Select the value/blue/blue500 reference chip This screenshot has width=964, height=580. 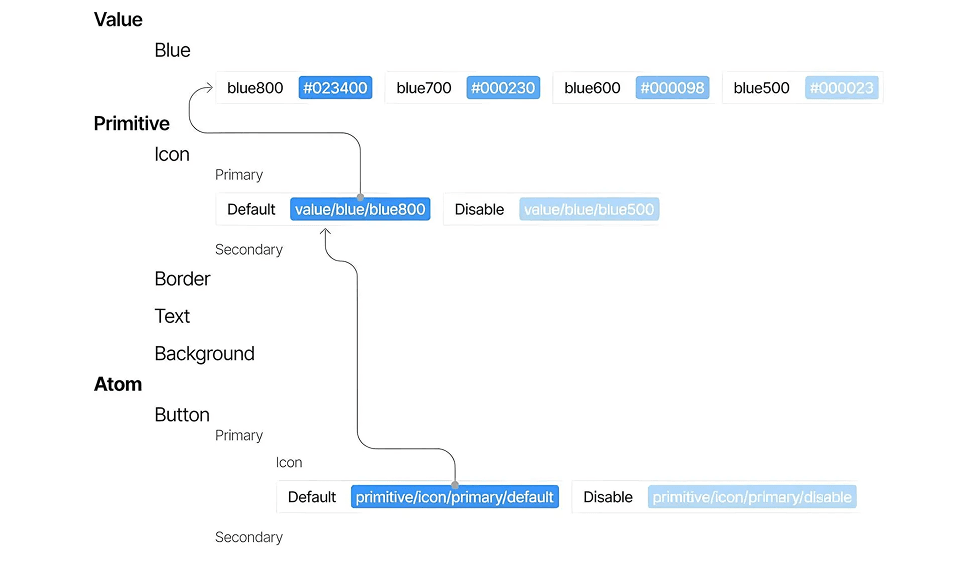point(589,210)
